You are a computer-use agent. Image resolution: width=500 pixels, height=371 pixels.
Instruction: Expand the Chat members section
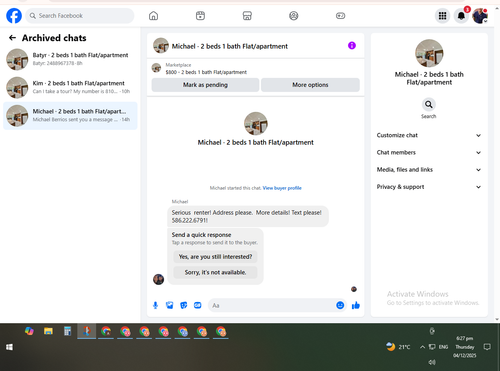pyautogui.click(x=429, y=153)
